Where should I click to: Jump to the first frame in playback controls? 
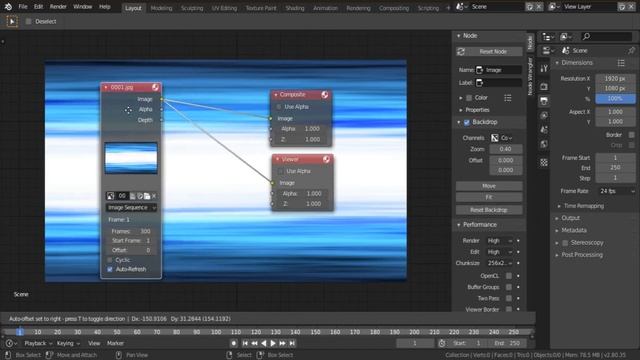[x=245, y=344]
